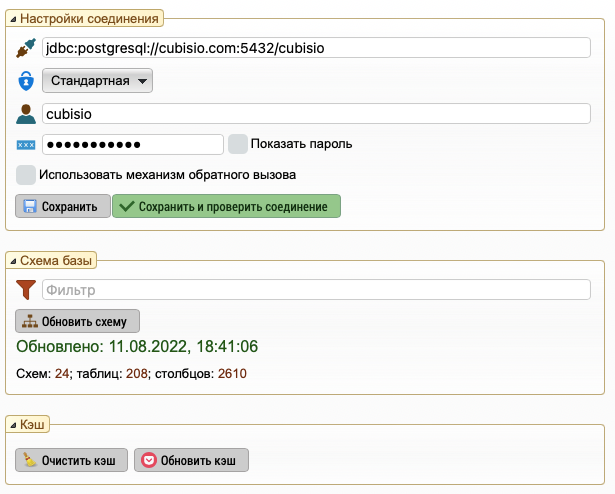This screenshot has width=615, height=494.
Task: Click the orange funnel filter icon
Action: [26, 291]
